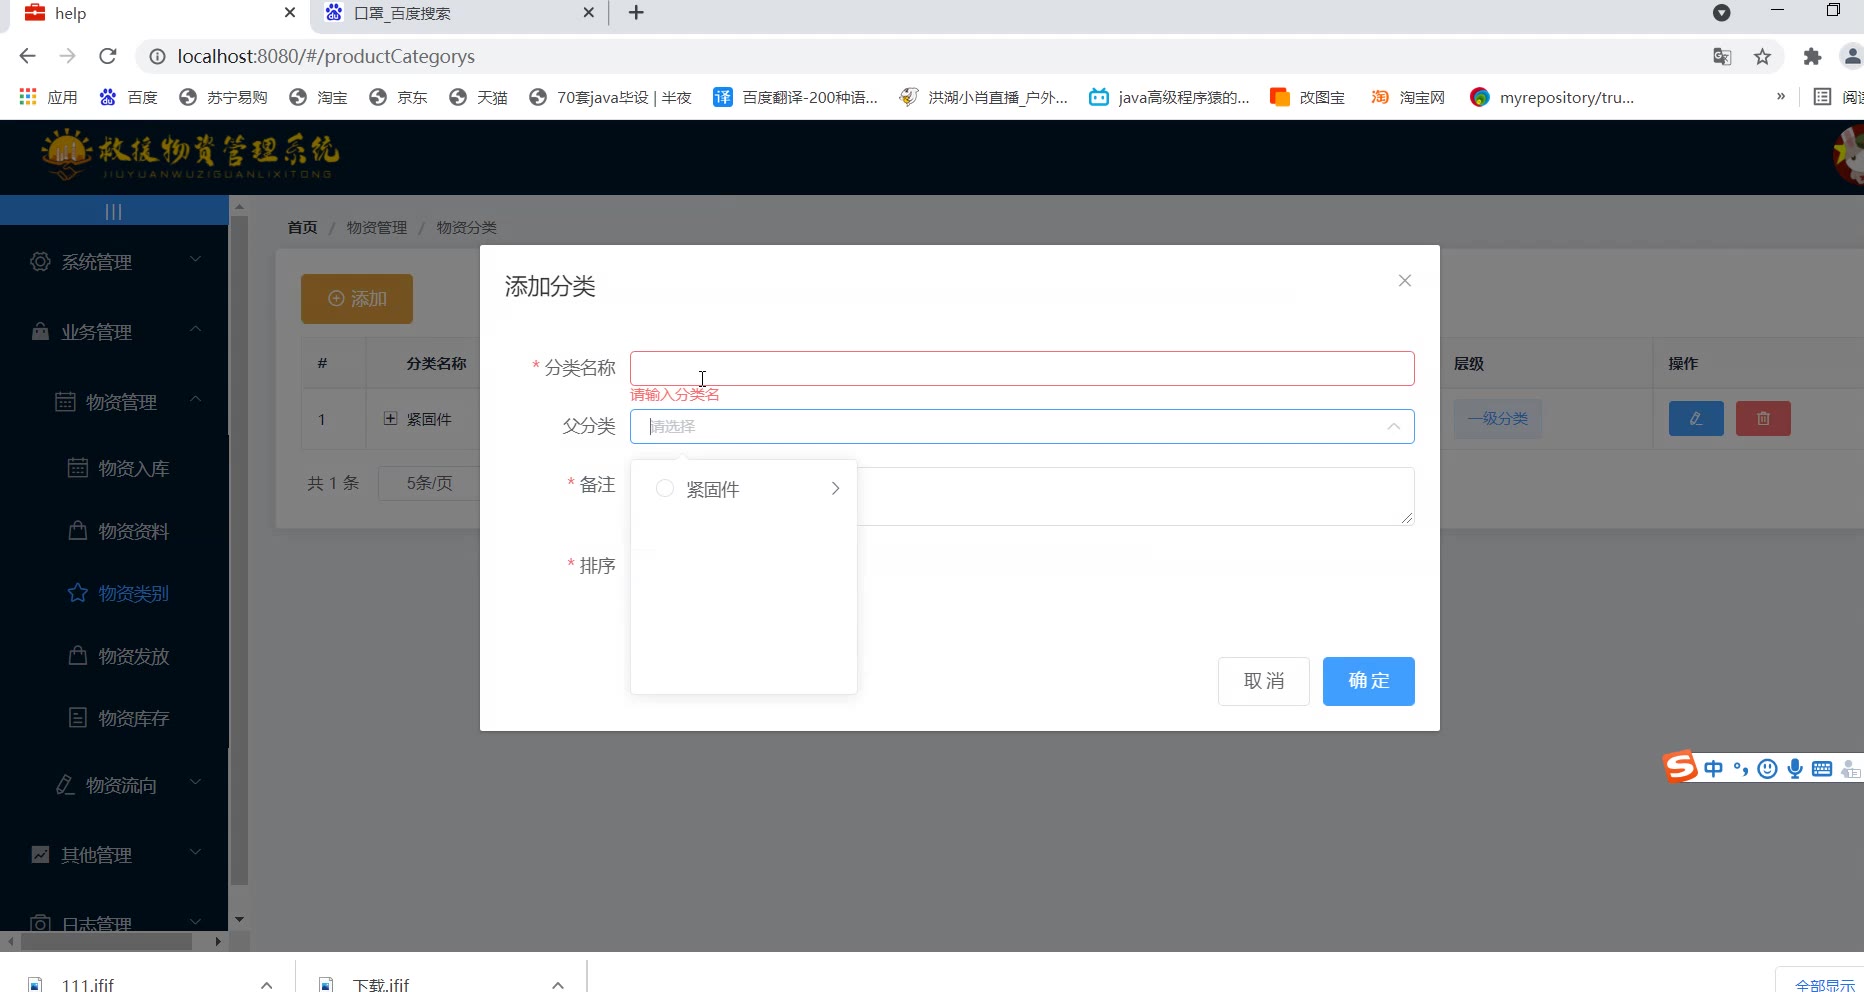Expand the 紧固件 cascader arrow
Viewport: 1864px width, 992px height.
click(835, 488)
